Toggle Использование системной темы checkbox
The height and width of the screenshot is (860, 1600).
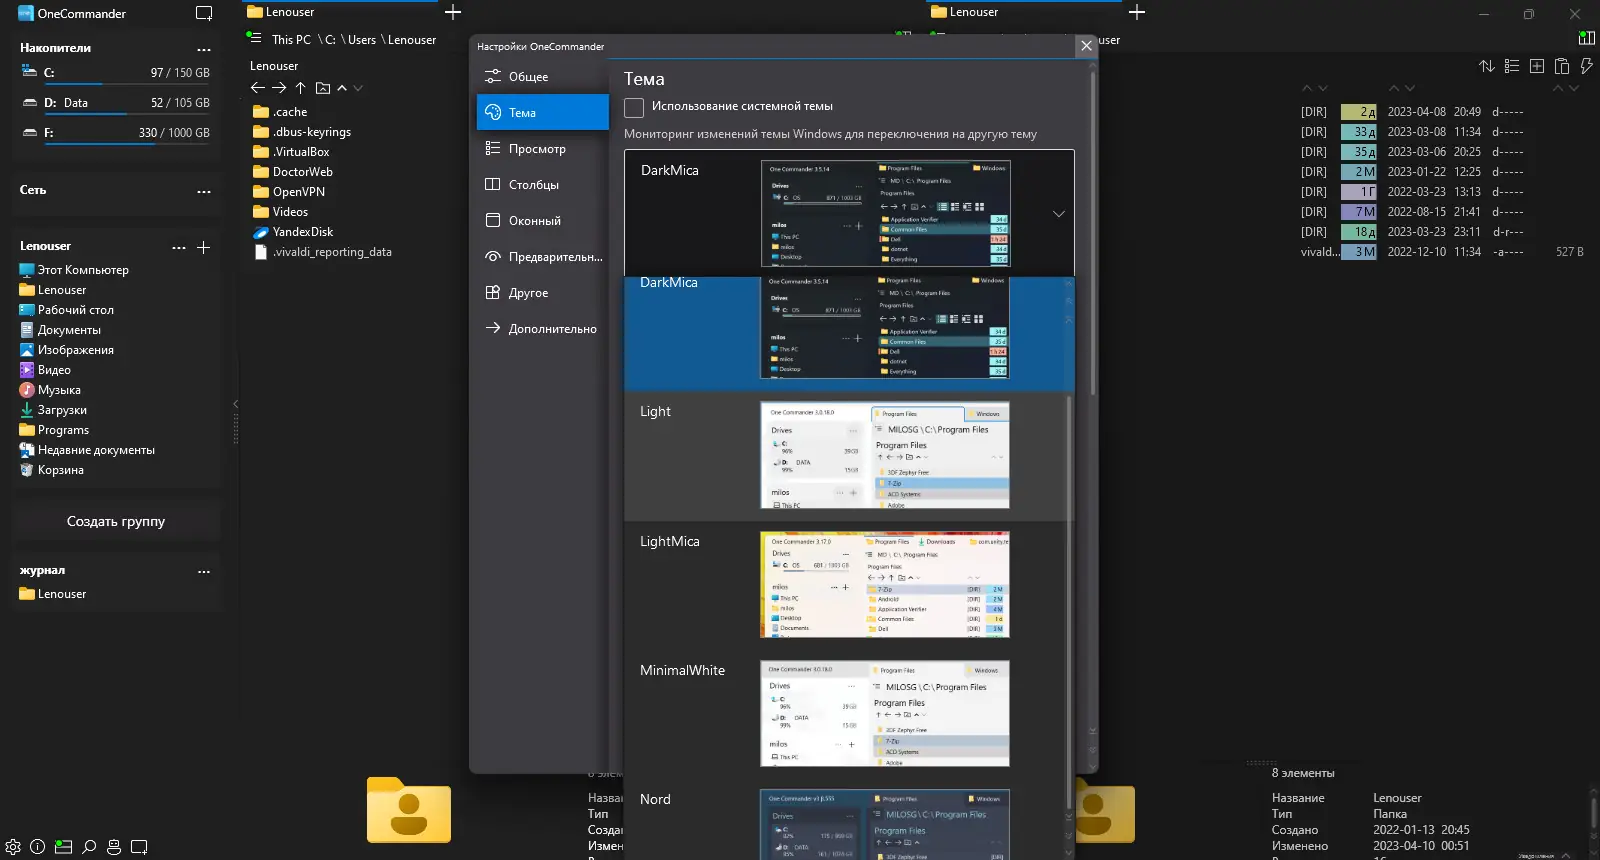click(x=634, y=107)
